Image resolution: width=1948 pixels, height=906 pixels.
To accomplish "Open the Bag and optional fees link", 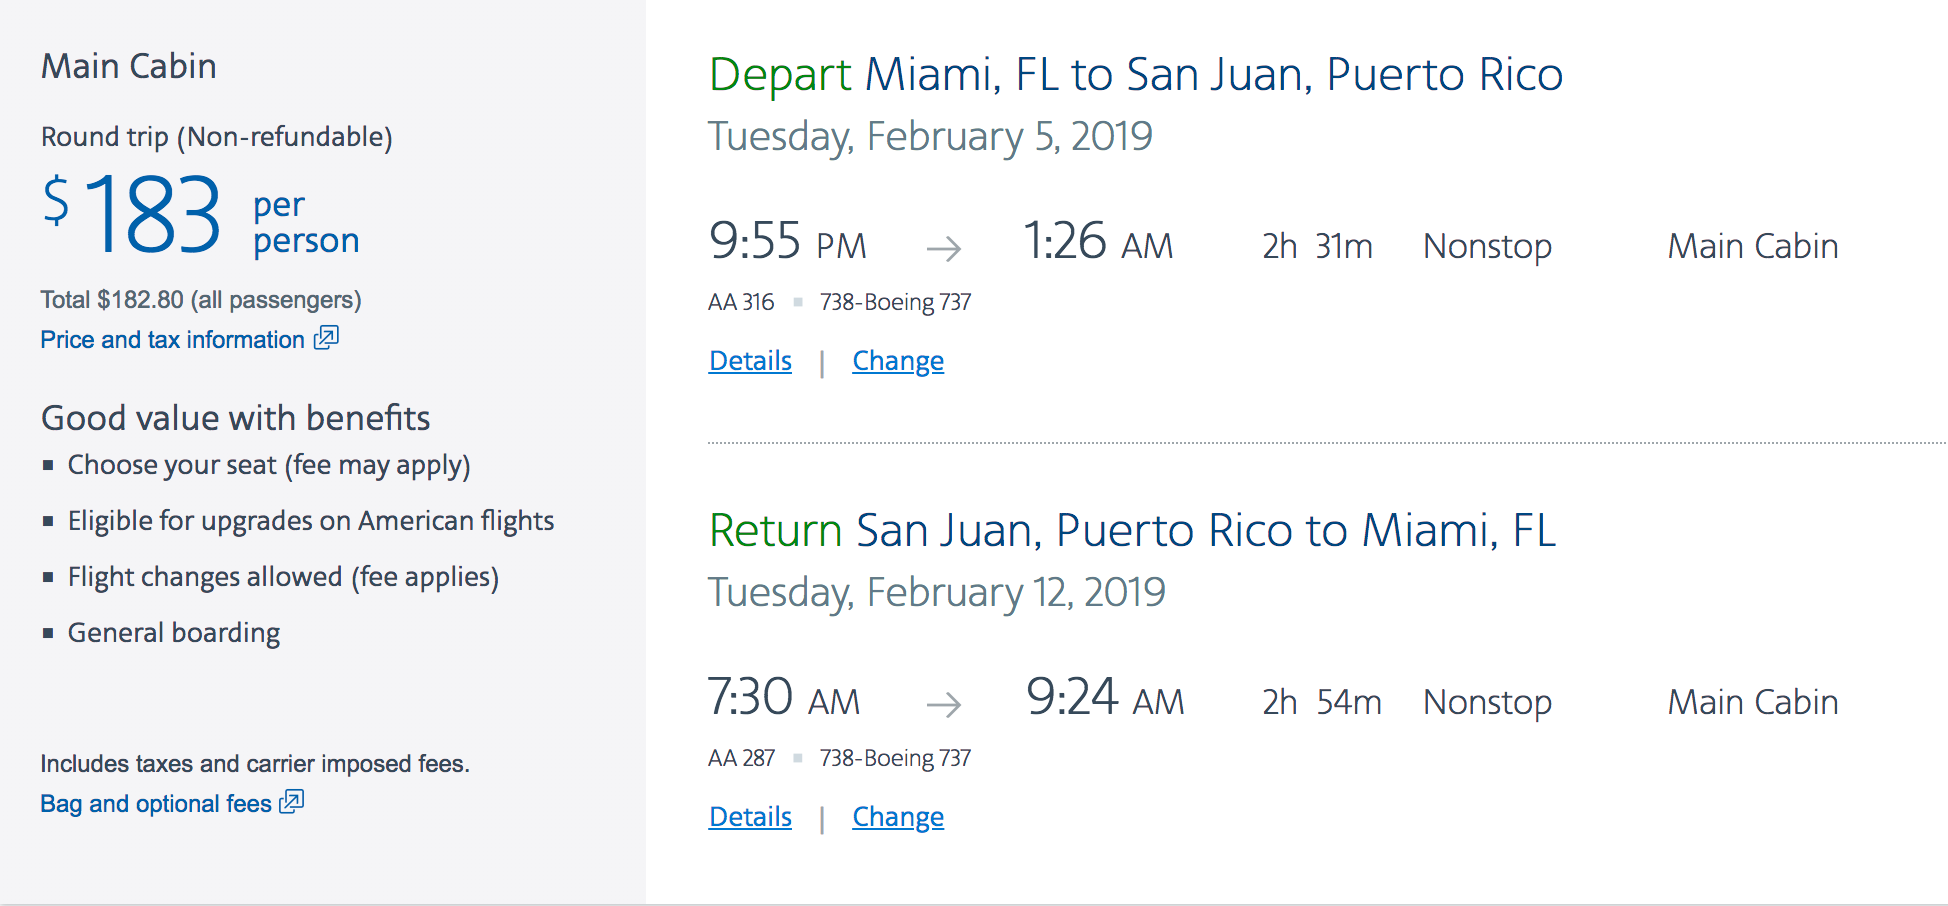I will [156, 804].
